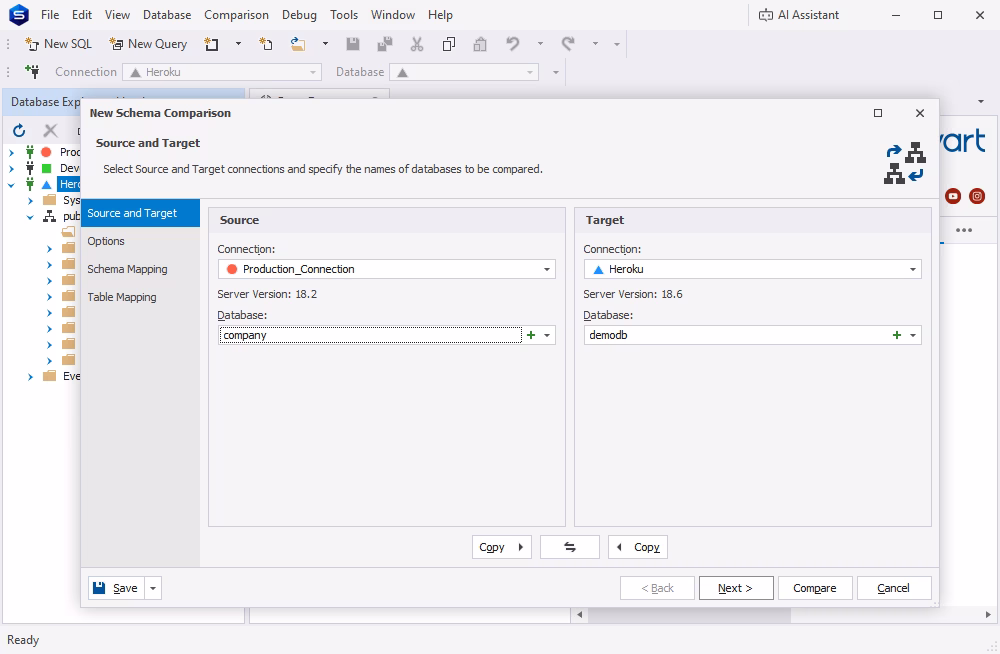
Task: Select the Source and Target wizard page
Action: pos(140,213)
